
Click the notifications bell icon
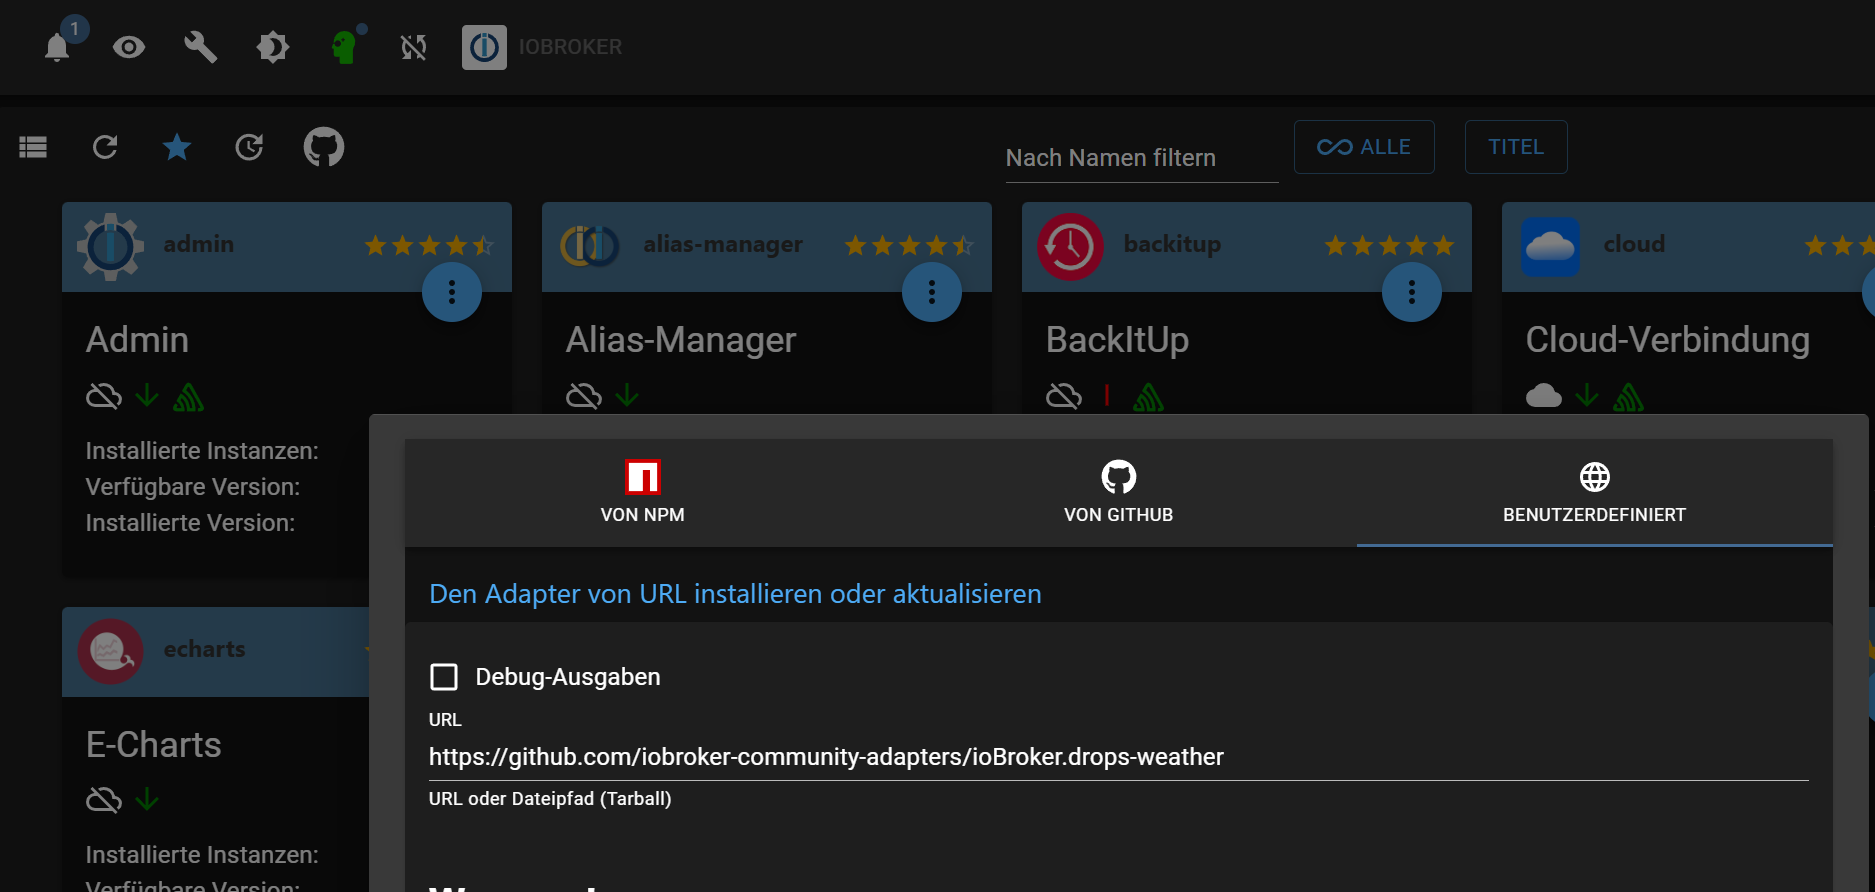click(x=58, y=47)
